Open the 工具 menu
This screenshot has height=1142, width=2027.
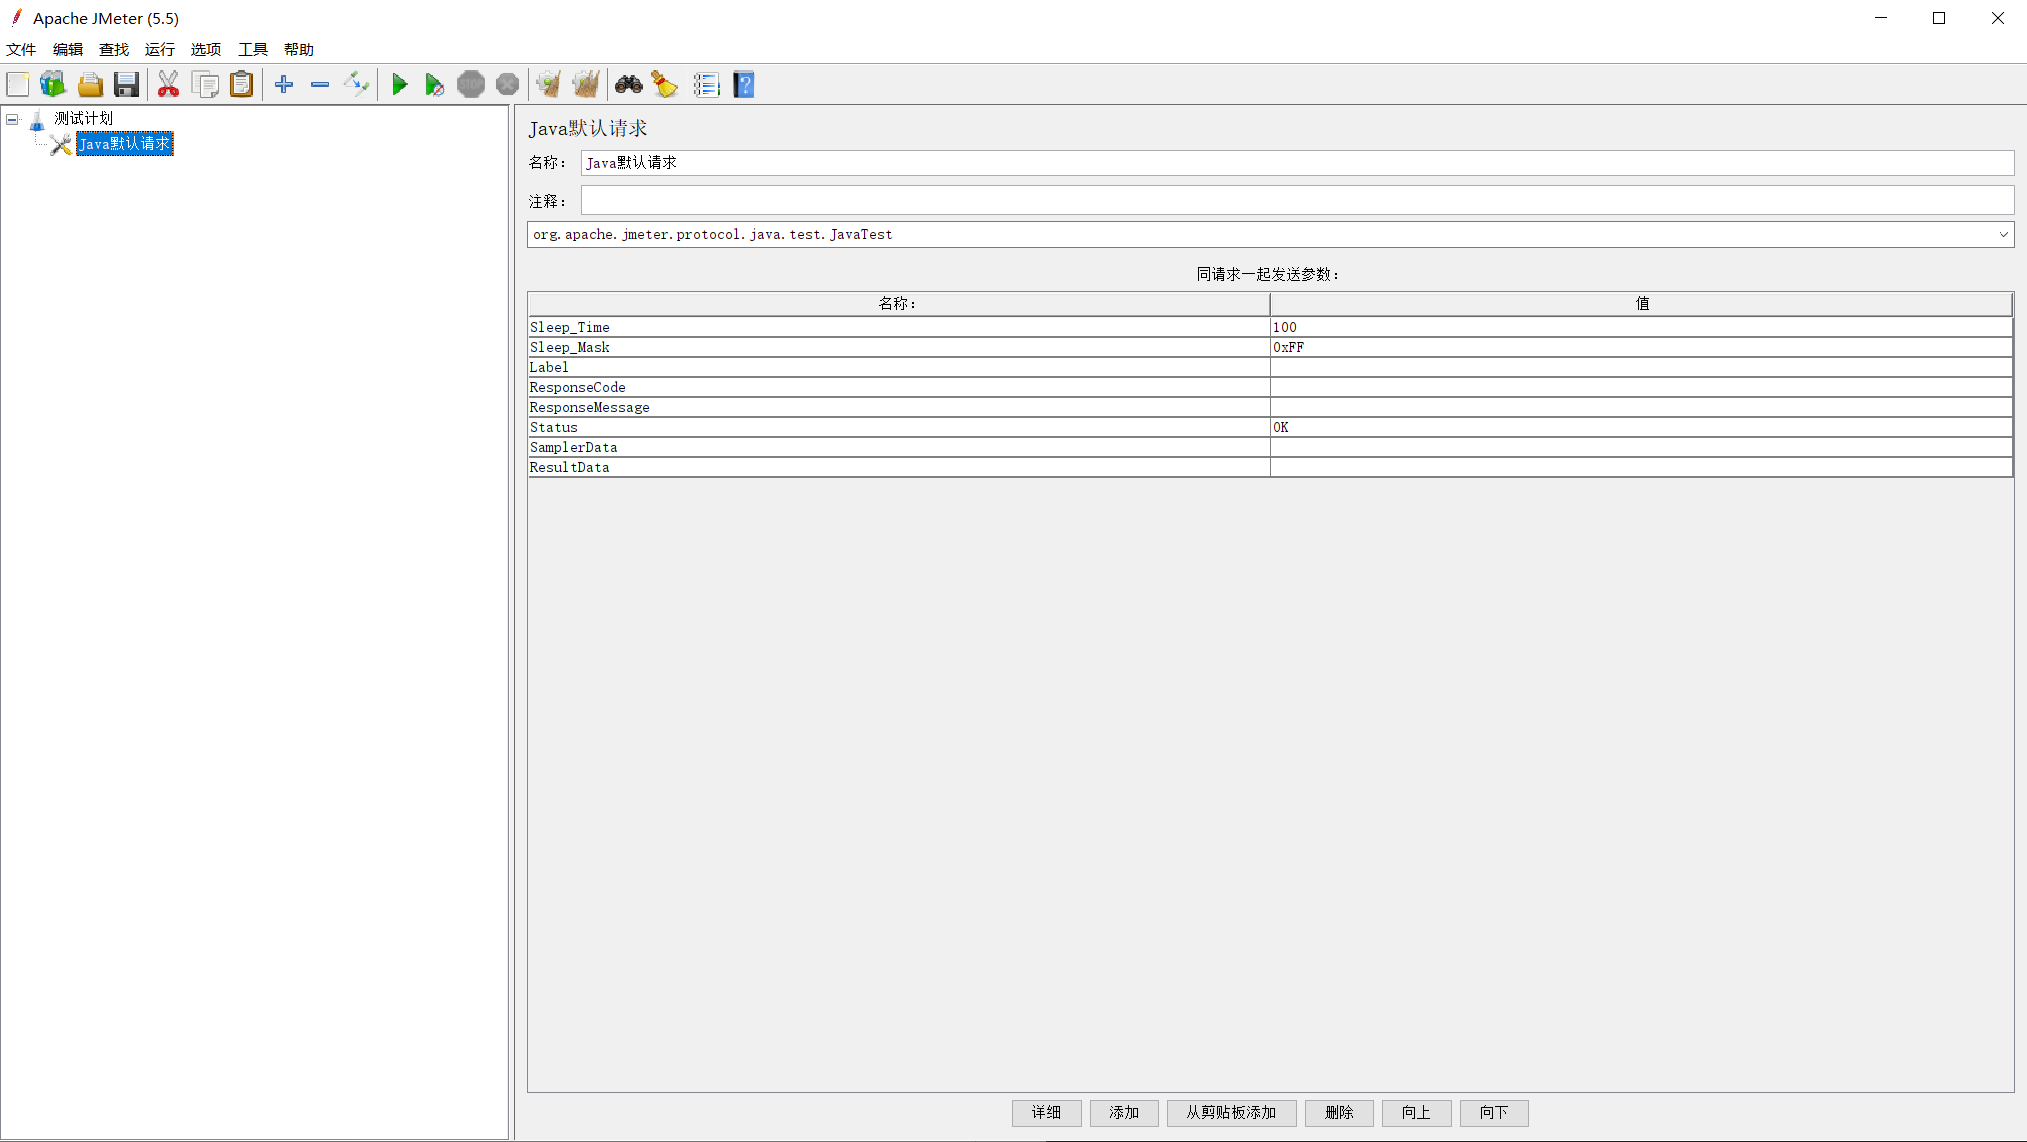(253, 50)
